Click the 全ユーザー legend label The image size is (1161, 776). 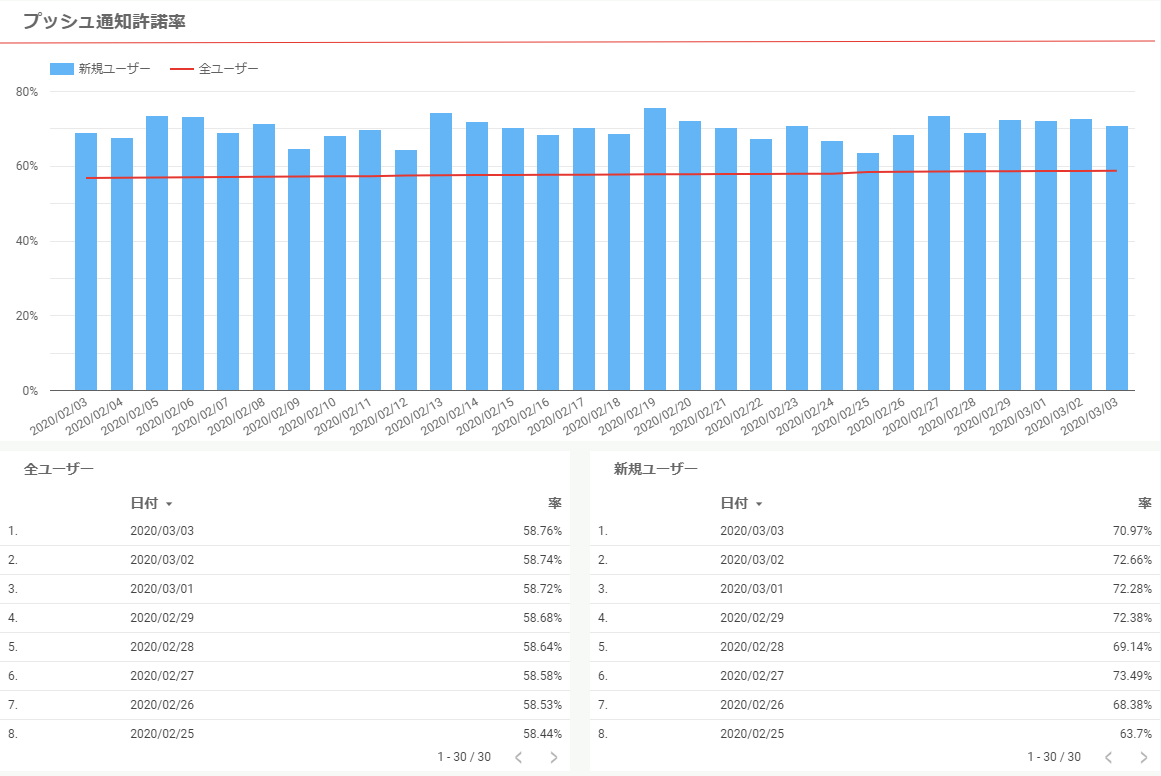pyautogui.click(x=229, y=69)
